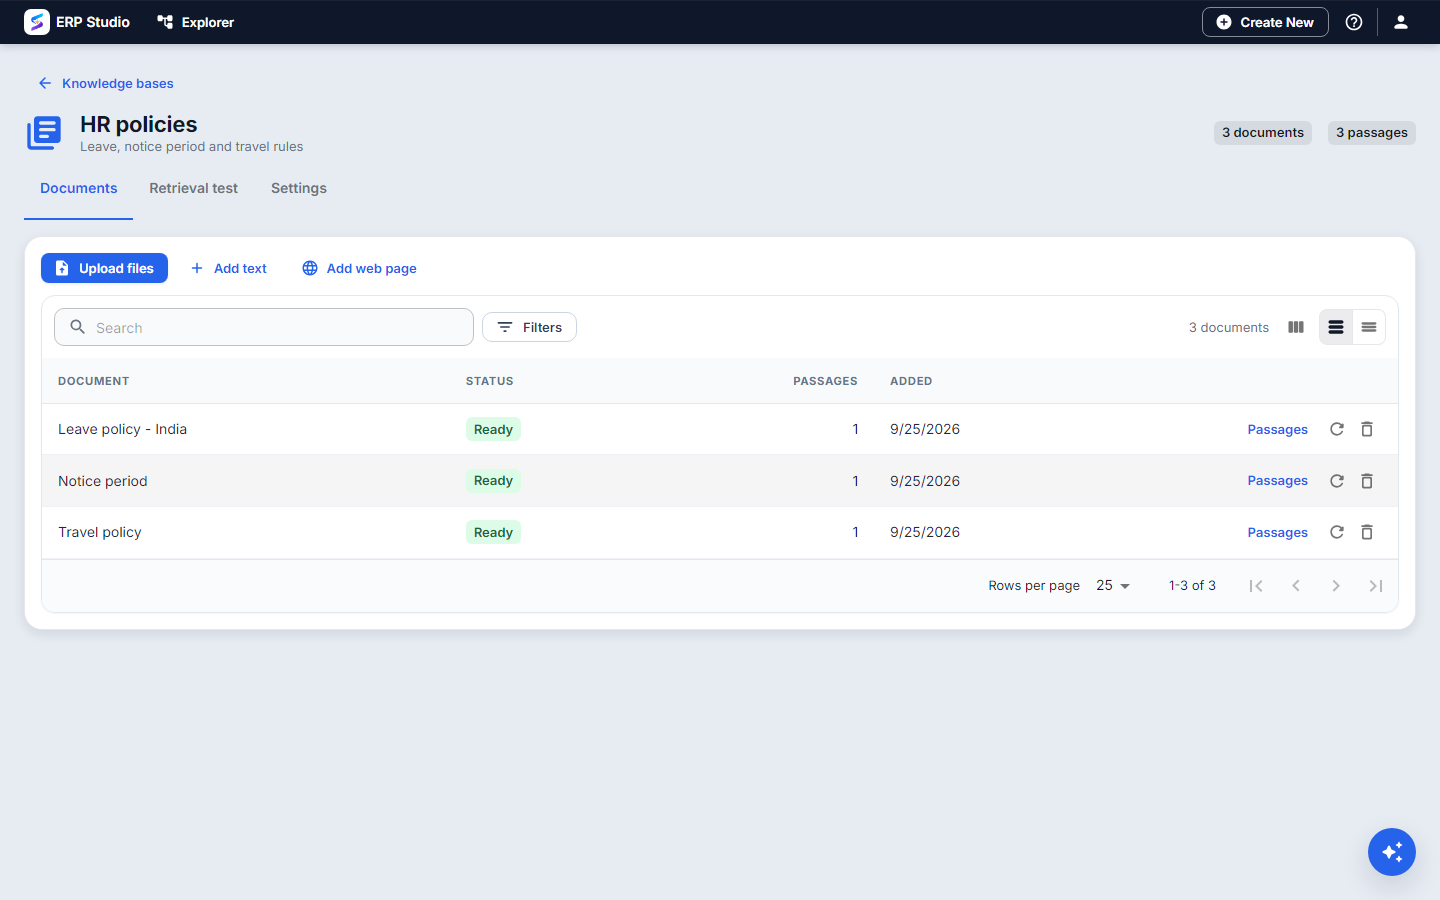This screenshot has width=1440, height=900.
Task: Click the ERP Studio logo icon
Action: (37, 22)
